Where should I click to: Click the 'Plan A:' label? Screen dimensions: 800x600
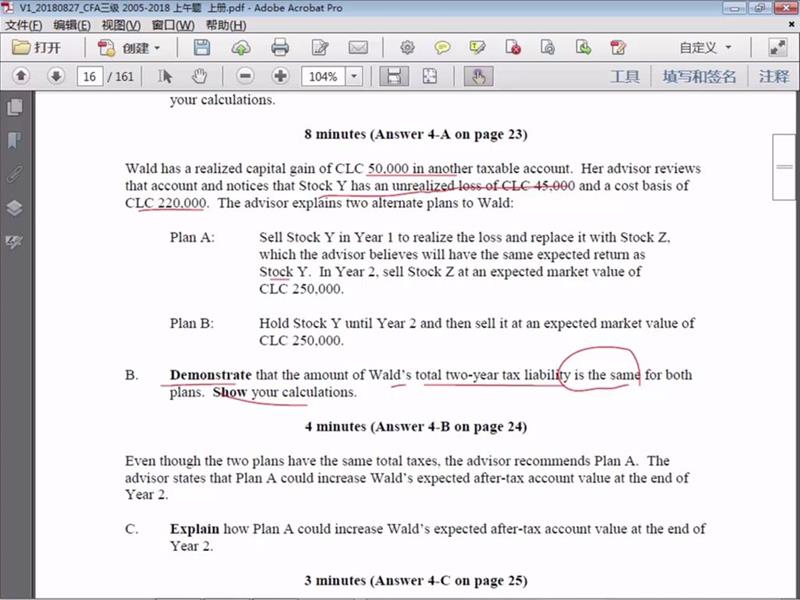coord(192,238)
